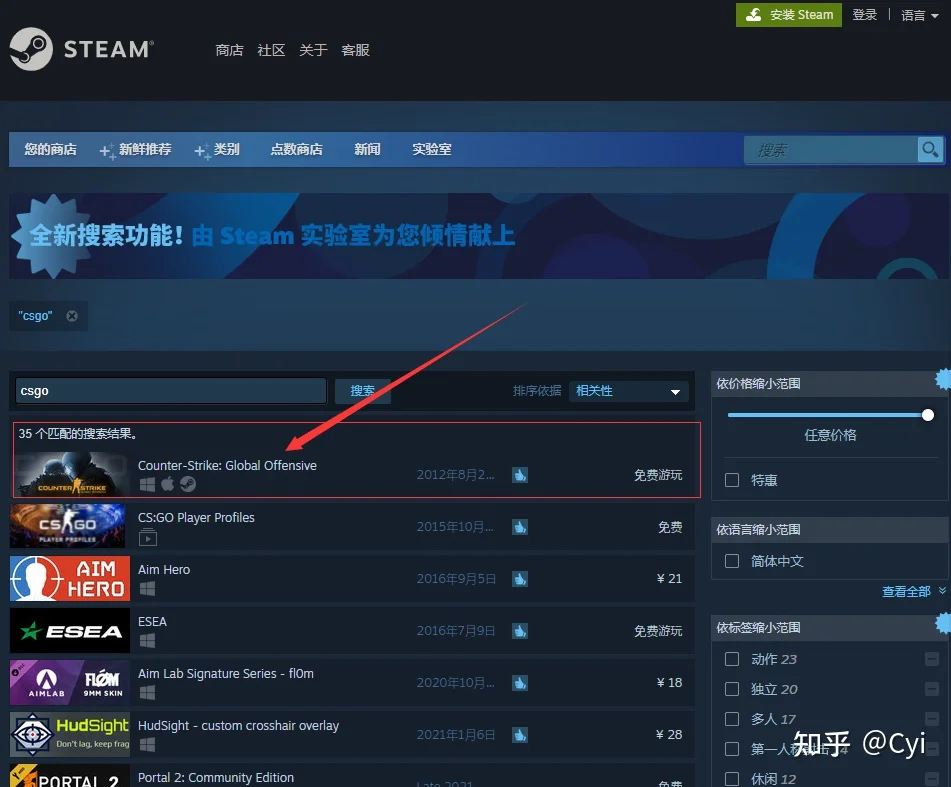Screen dimensions: 951x787
Task: Open the Aim Lab thumbnail
Action: pyautogui.click(x=70, y=683)
